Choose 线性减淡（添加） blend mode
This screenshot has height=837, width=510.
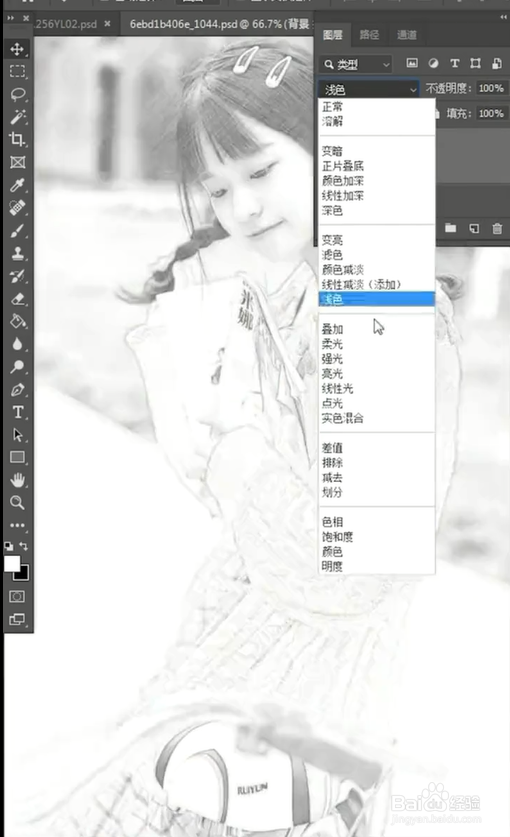point(376,285)
